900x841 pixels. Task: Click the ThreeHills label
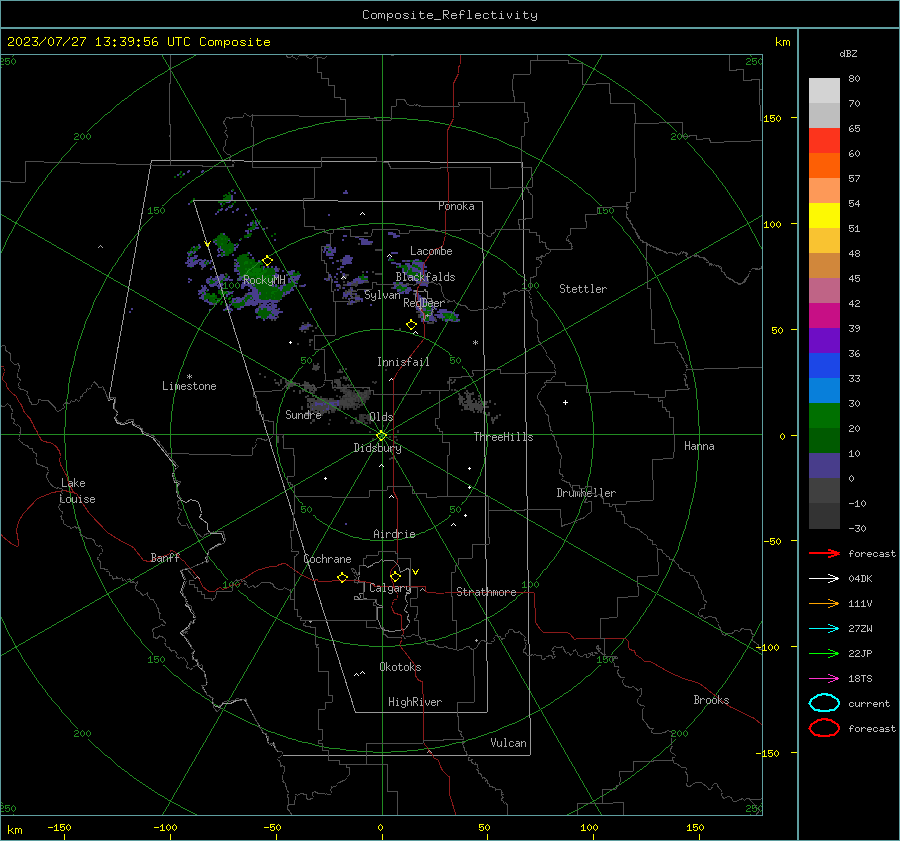tap(503, 437)
